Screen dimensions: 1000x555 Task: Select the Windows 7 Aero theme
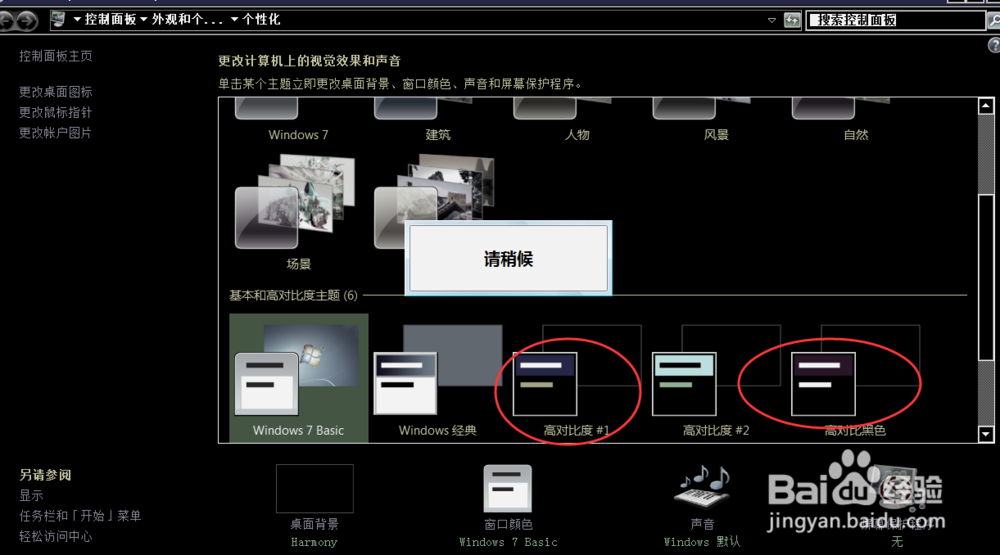[298, 121]
